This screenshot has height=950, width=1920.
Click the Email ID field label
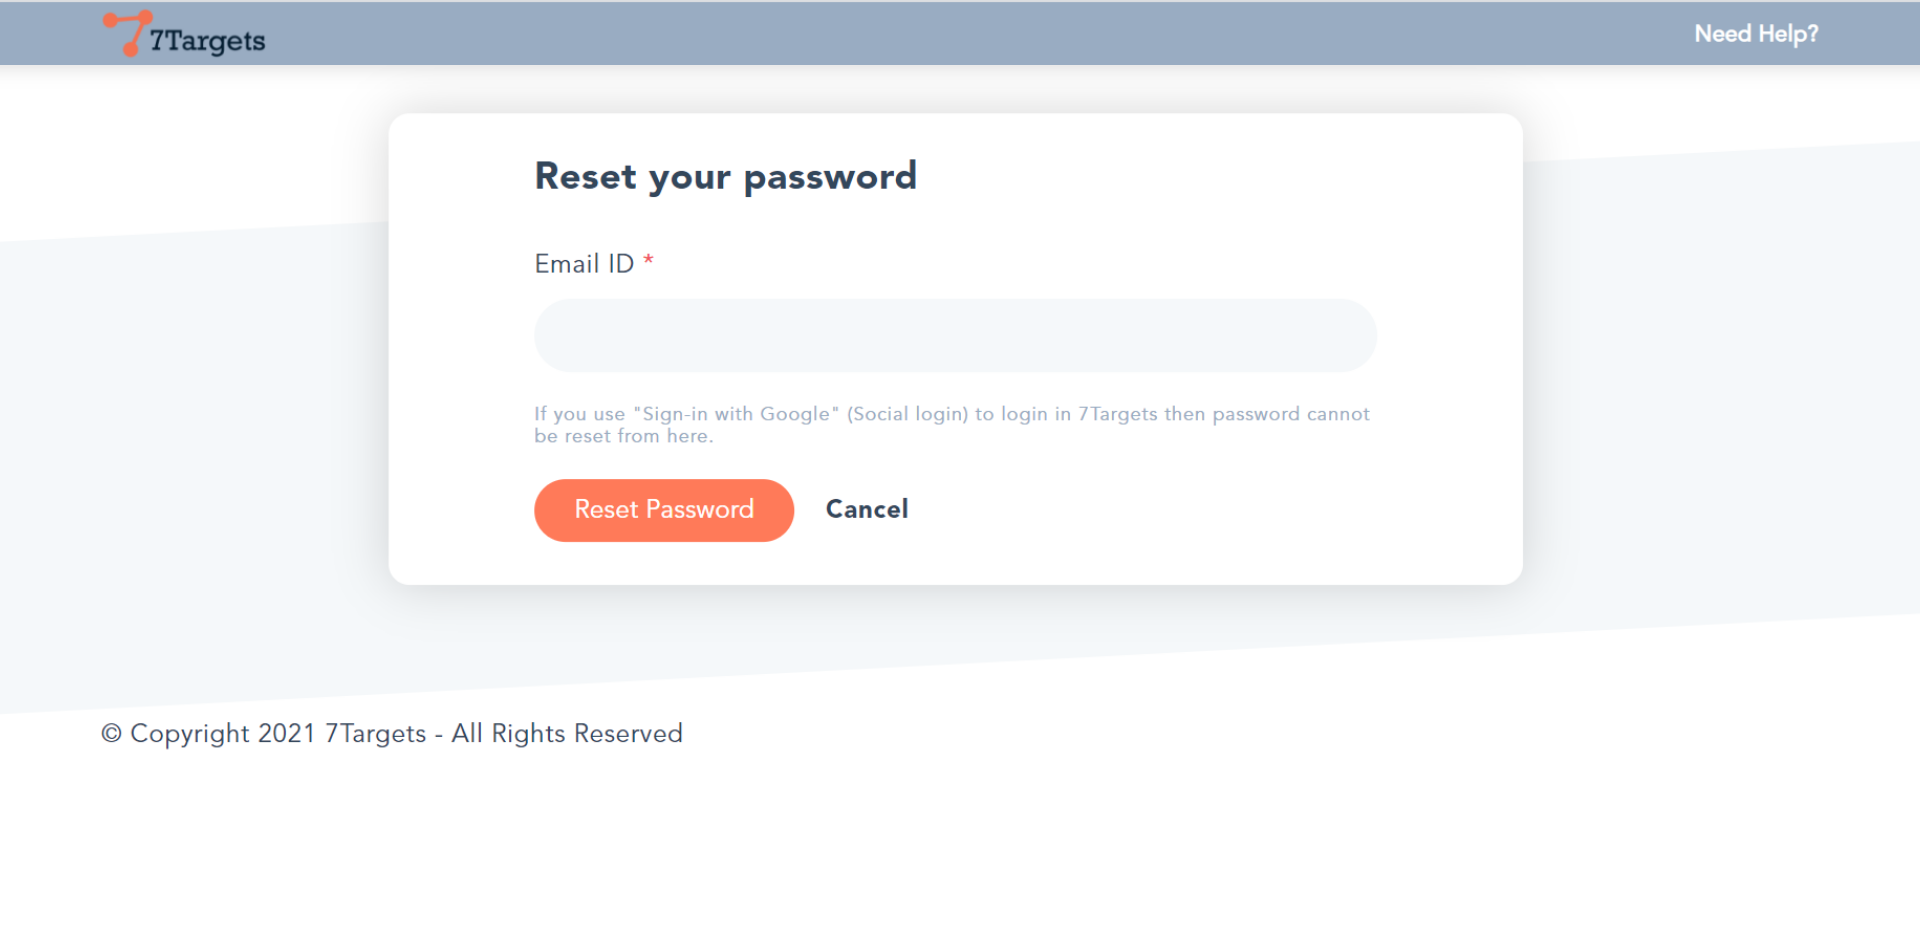(584, 264)
